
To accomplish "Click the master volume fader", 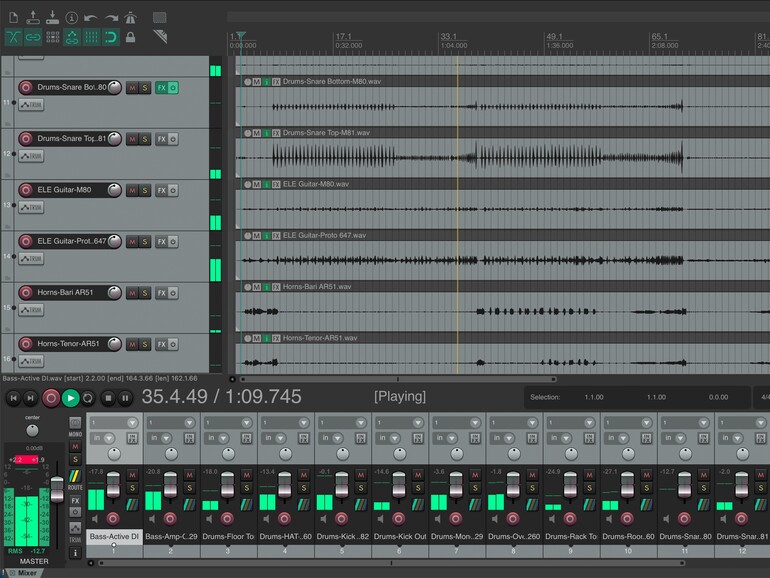I will 57,489.
